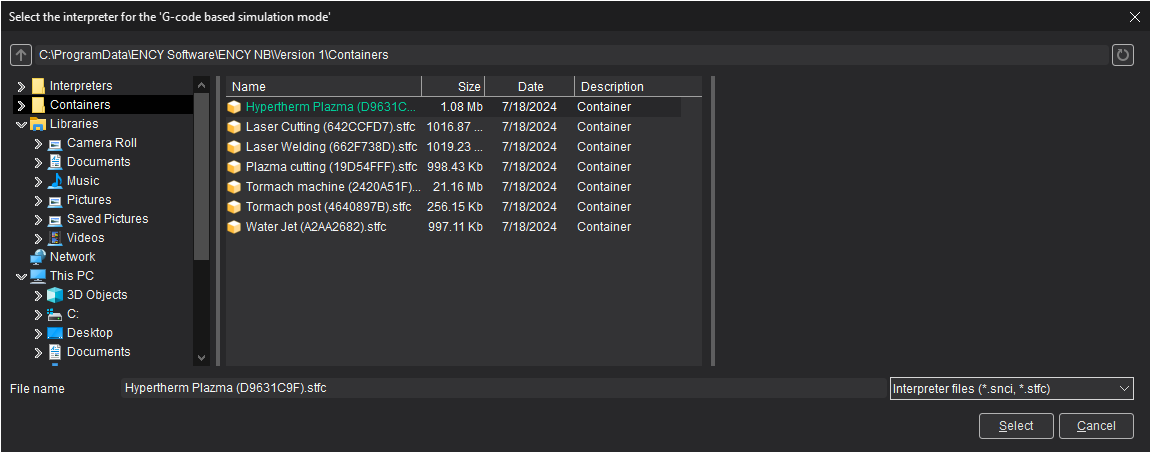
Task: Click the File name input field
Action: (x=500, y=388)
